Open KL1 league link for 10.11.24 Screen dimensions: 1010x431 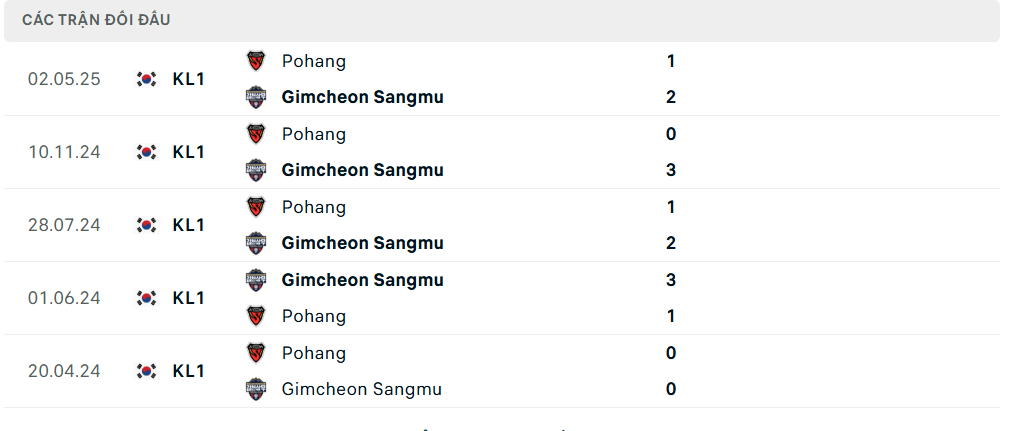click(189, 152)
